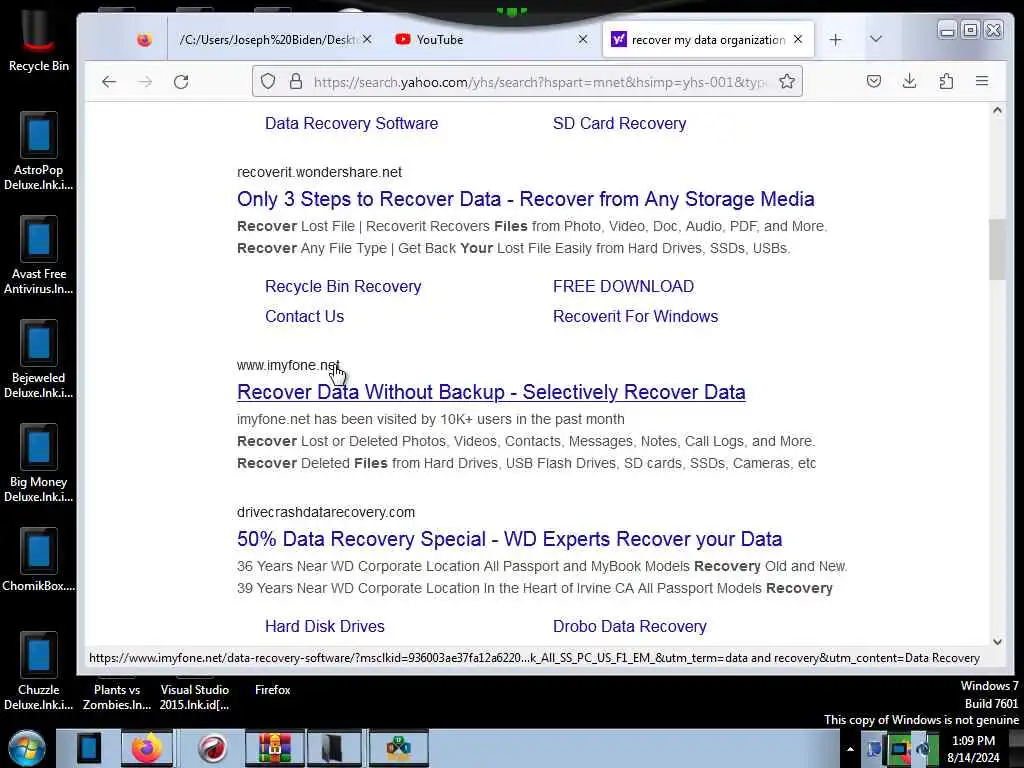The height and width of the screenshot is (768, 1024).
Task: Click the www.imyfone.net domain text
Action: (x=288, y=365)
